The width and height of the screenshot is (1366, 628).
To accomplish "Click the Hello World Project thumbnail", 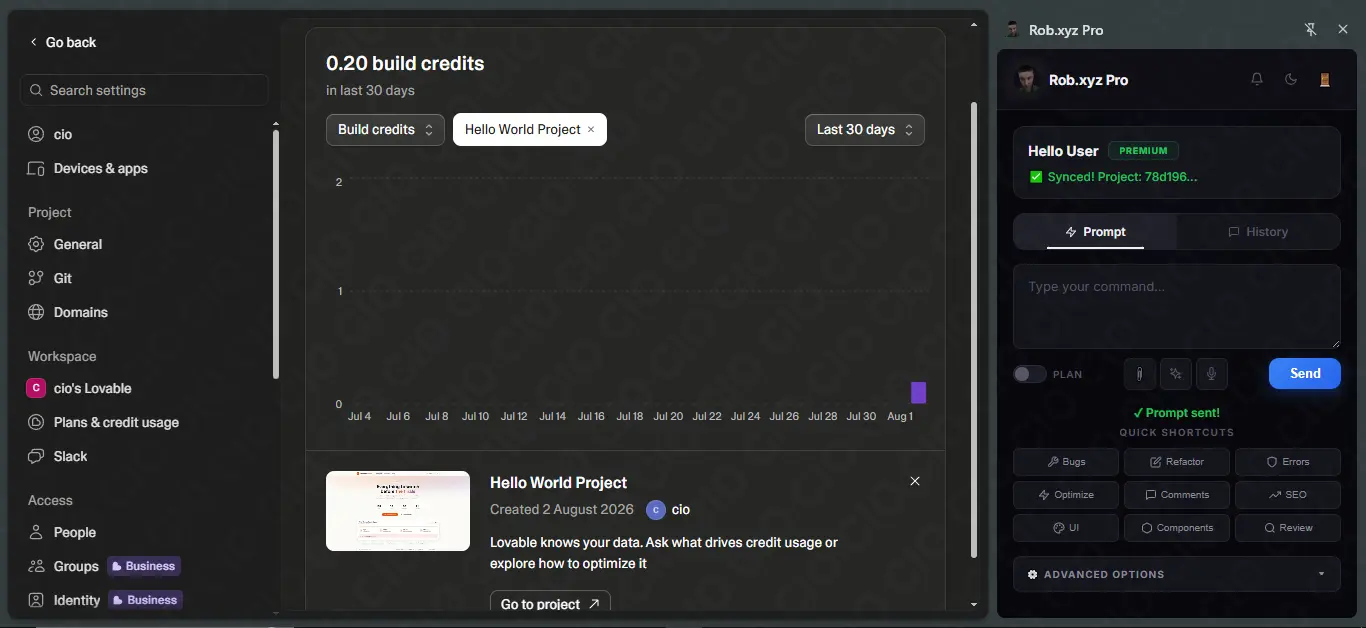I will pyautogui.click(x=398, y=511).
